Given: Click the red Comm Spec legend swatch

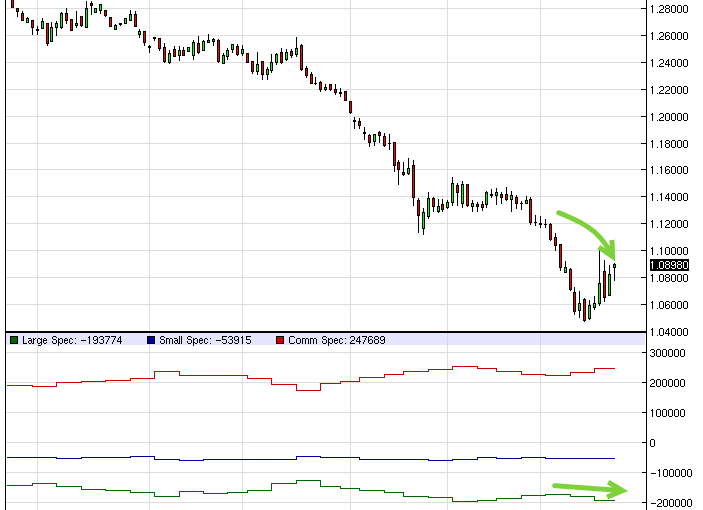Looking at the screenshot, I should pyautogui.click(x=280, y=340).
